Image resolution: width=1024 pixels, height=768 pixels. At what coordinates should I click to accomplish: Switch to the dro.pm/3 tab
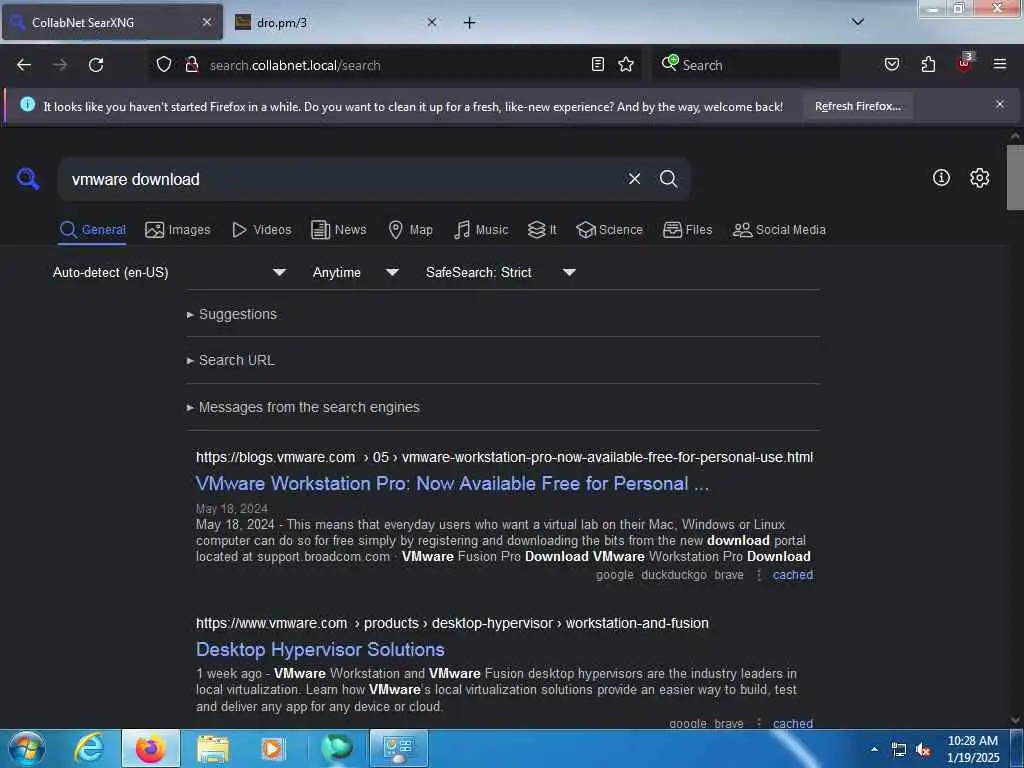336,22
